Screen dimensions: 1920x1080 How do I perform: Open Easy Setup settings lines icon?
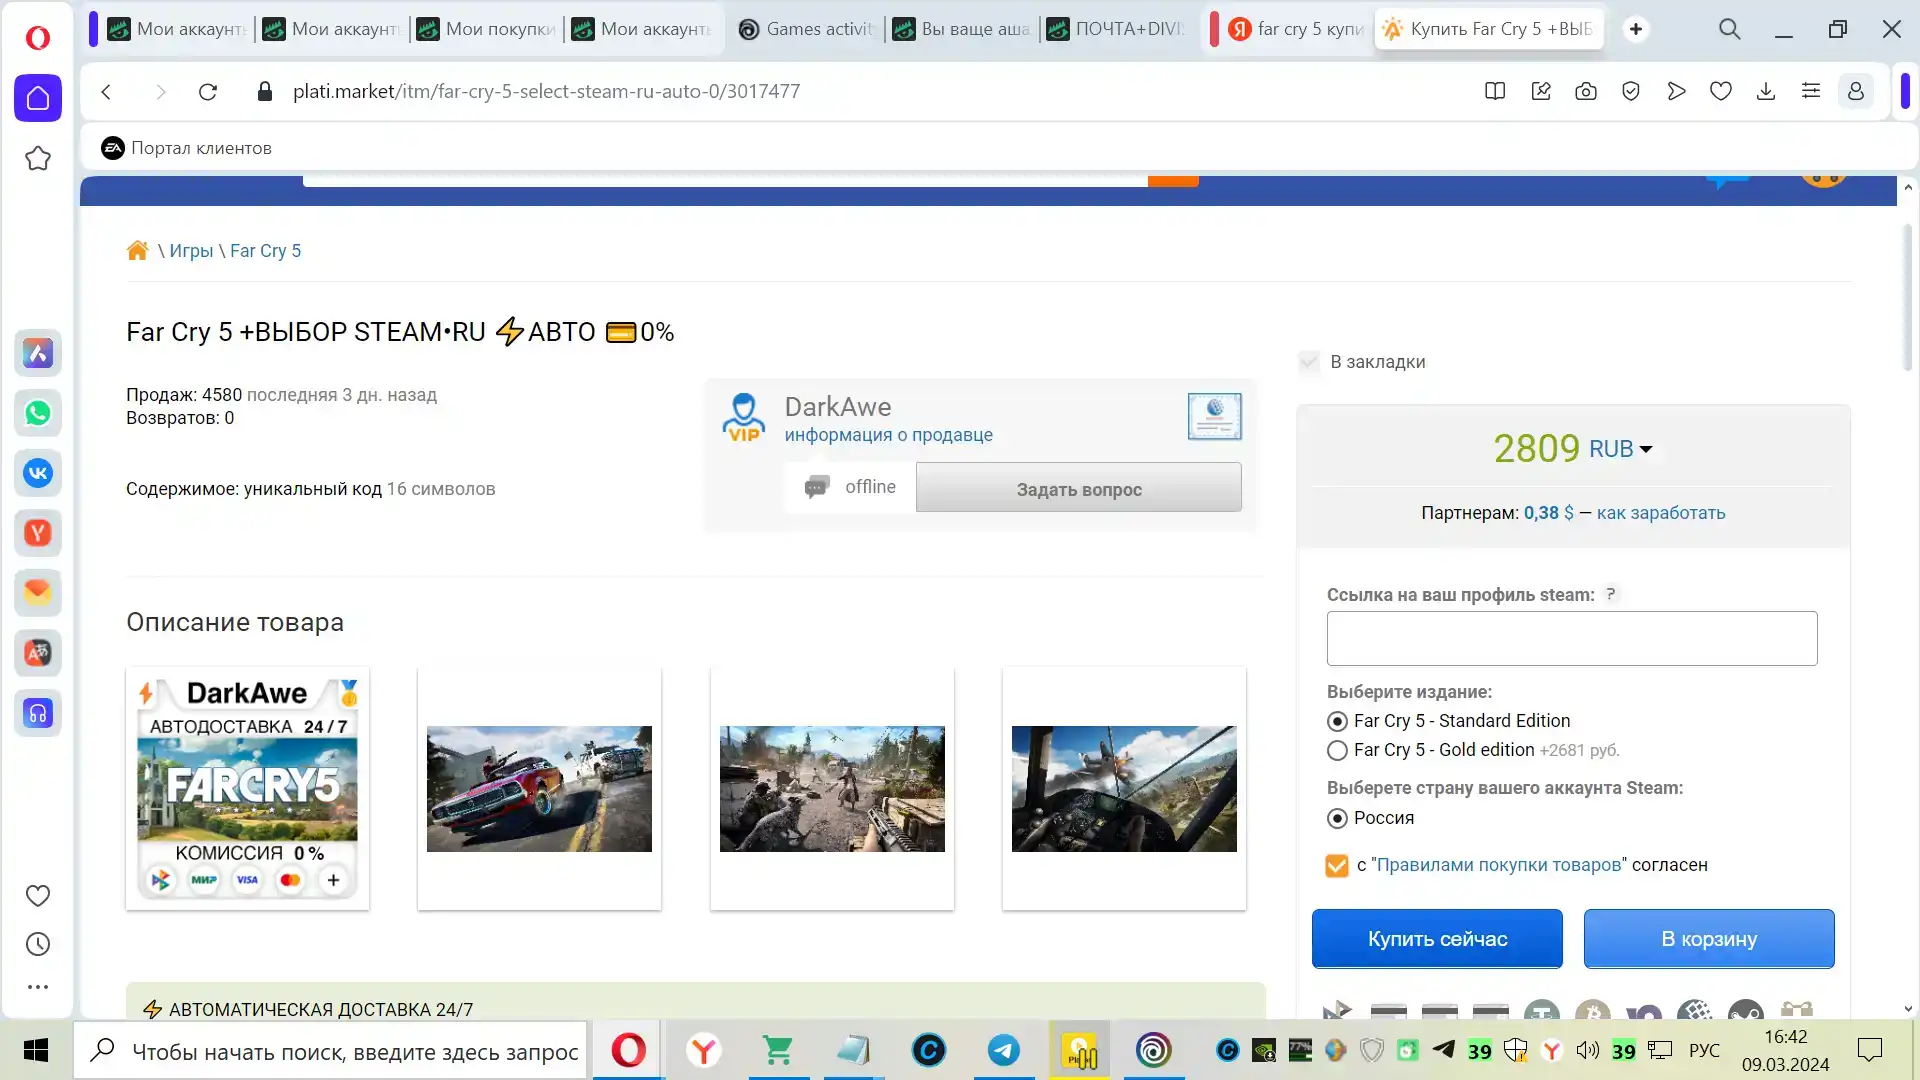click(x=1811, y=92)
